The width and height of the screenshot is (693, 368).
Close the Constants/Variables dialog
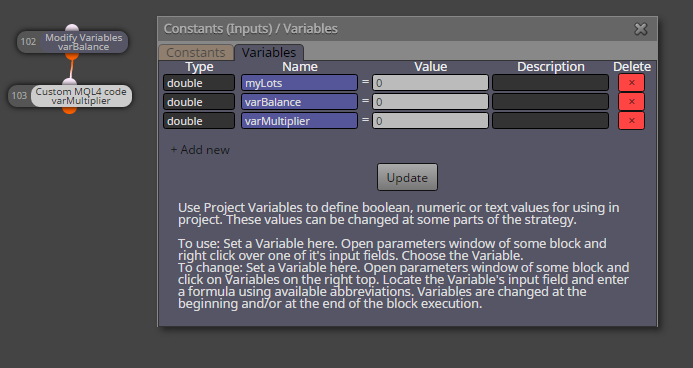coord(640,29)
